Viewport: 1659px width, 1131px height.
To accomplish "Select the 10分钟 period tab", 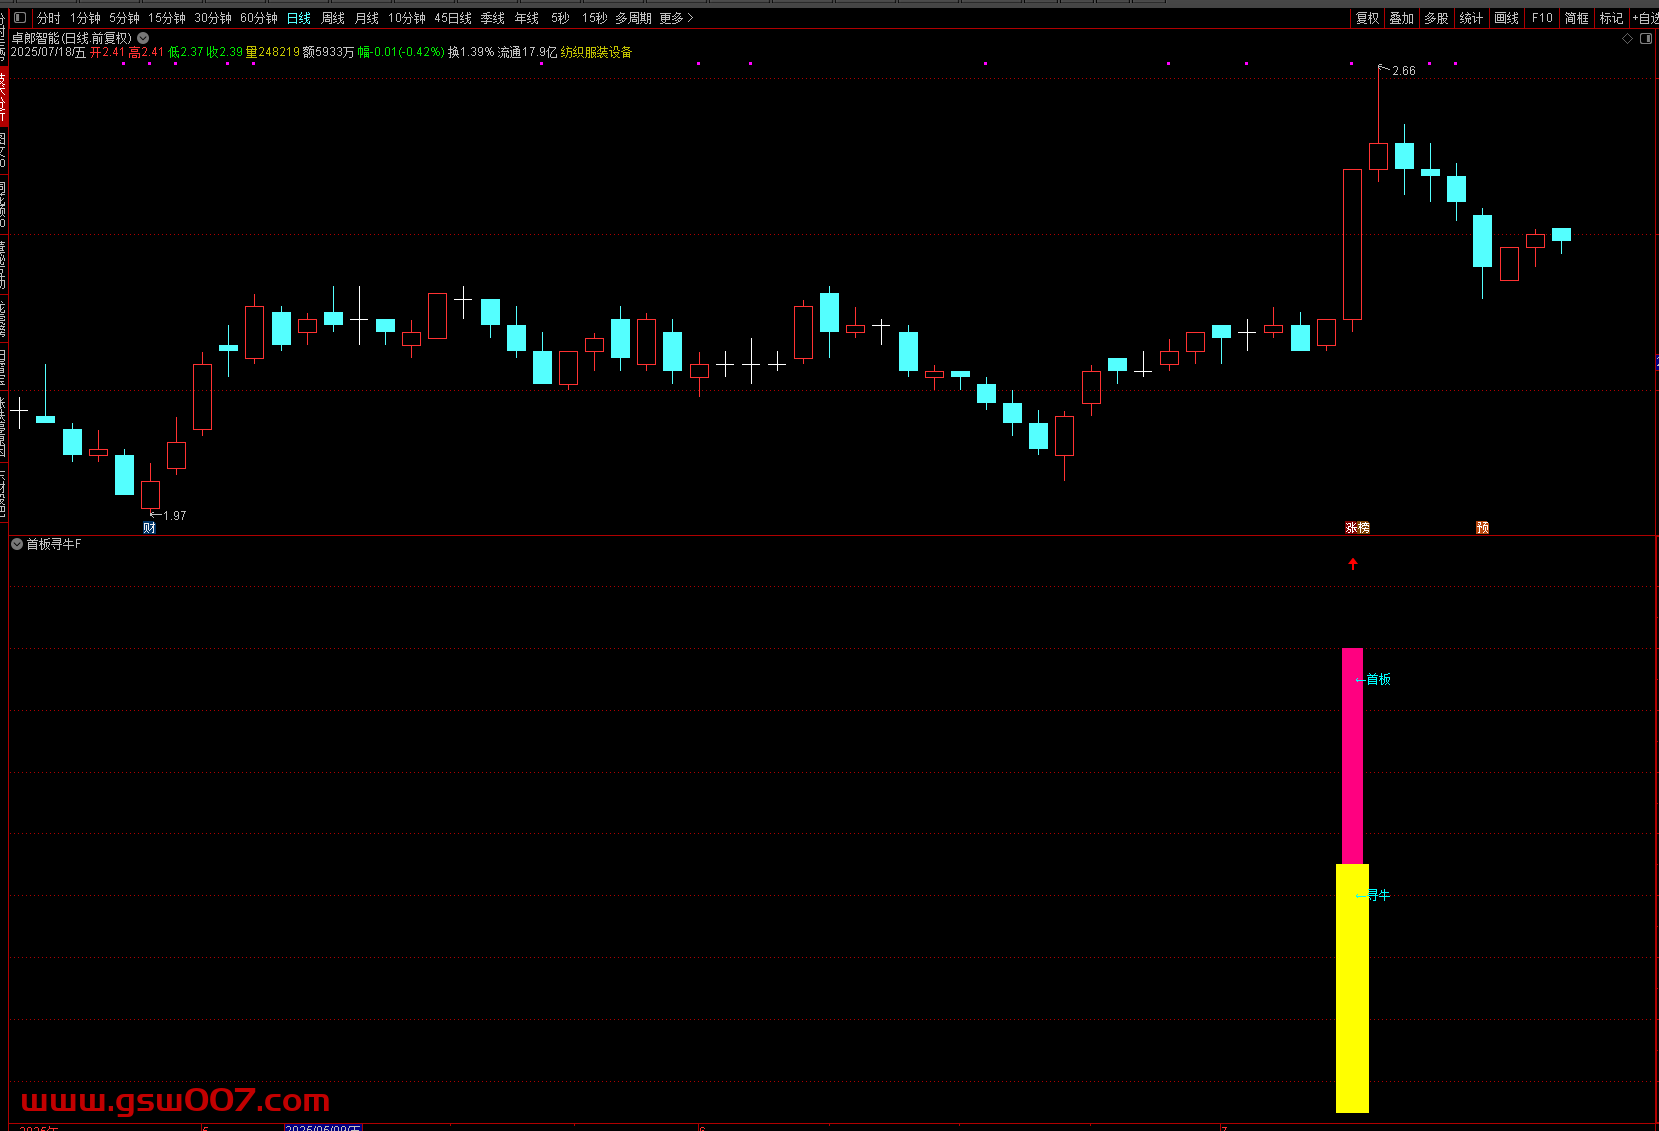I will pyautogui.click(x=407, y=18).
